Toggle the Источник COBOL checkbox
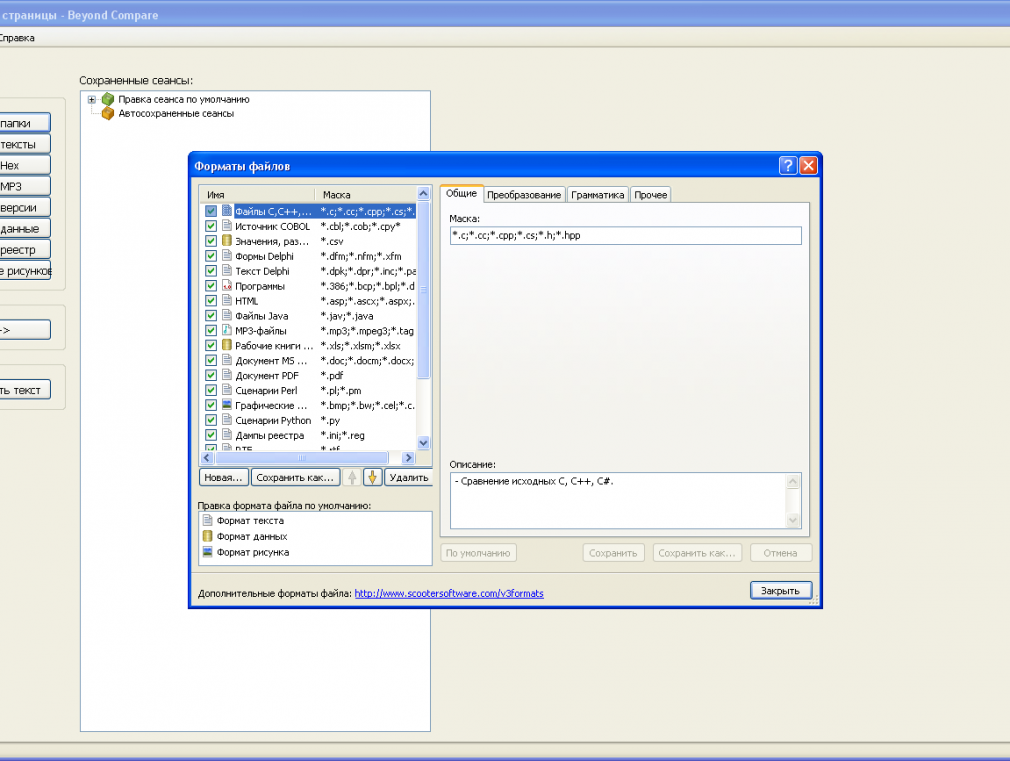1010x761 pixels. pos(211,226)
